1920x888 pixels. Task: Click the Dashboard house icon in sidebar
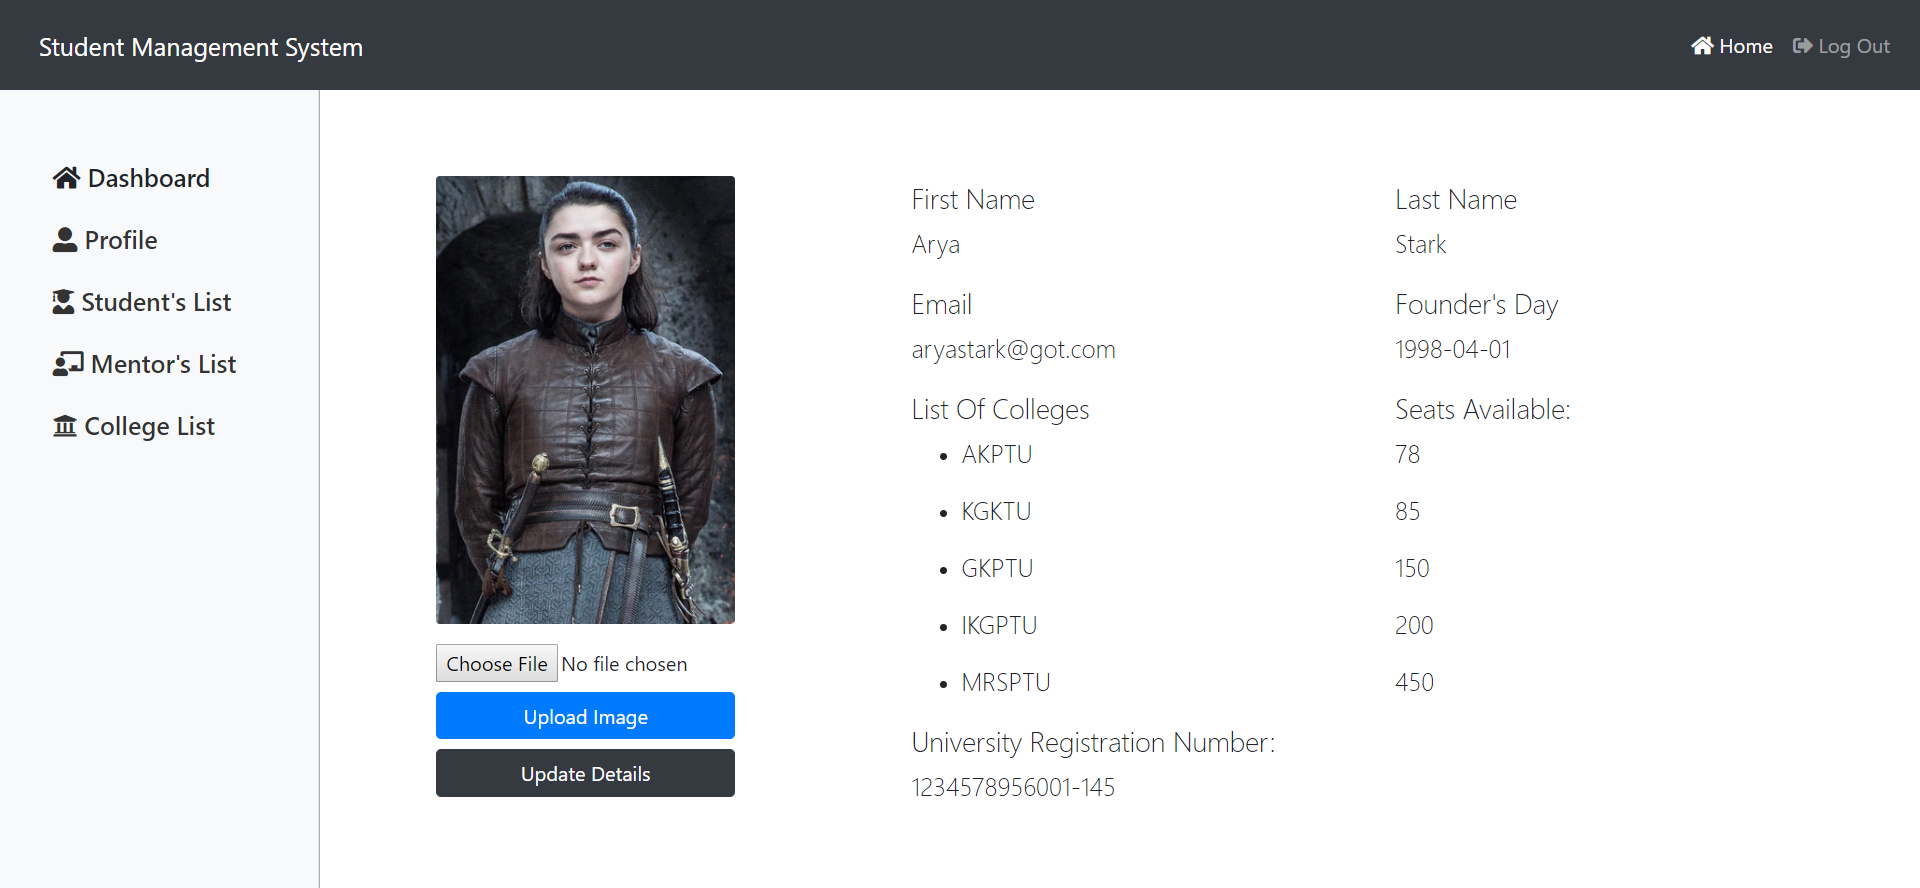(66, 178)
